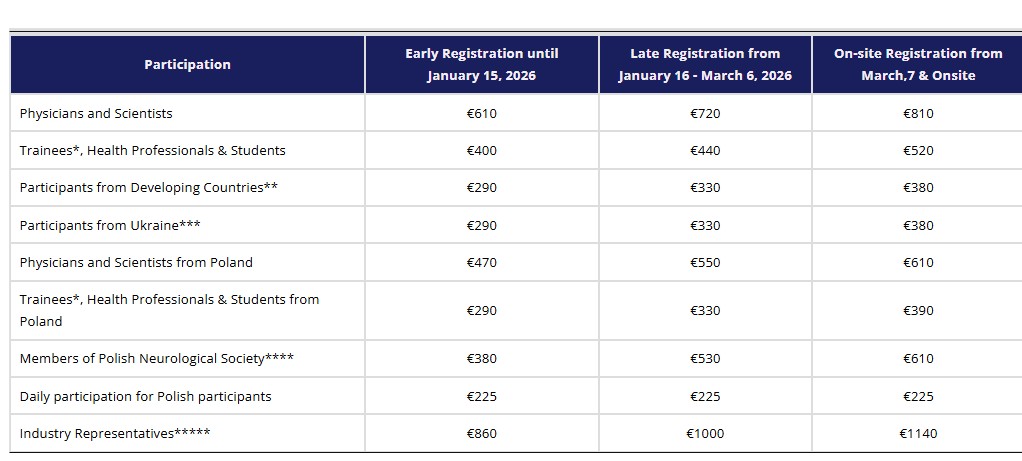This screenshot has height=461, width=1022.
Task: Select the Late Registration column header
Action: 705,65
